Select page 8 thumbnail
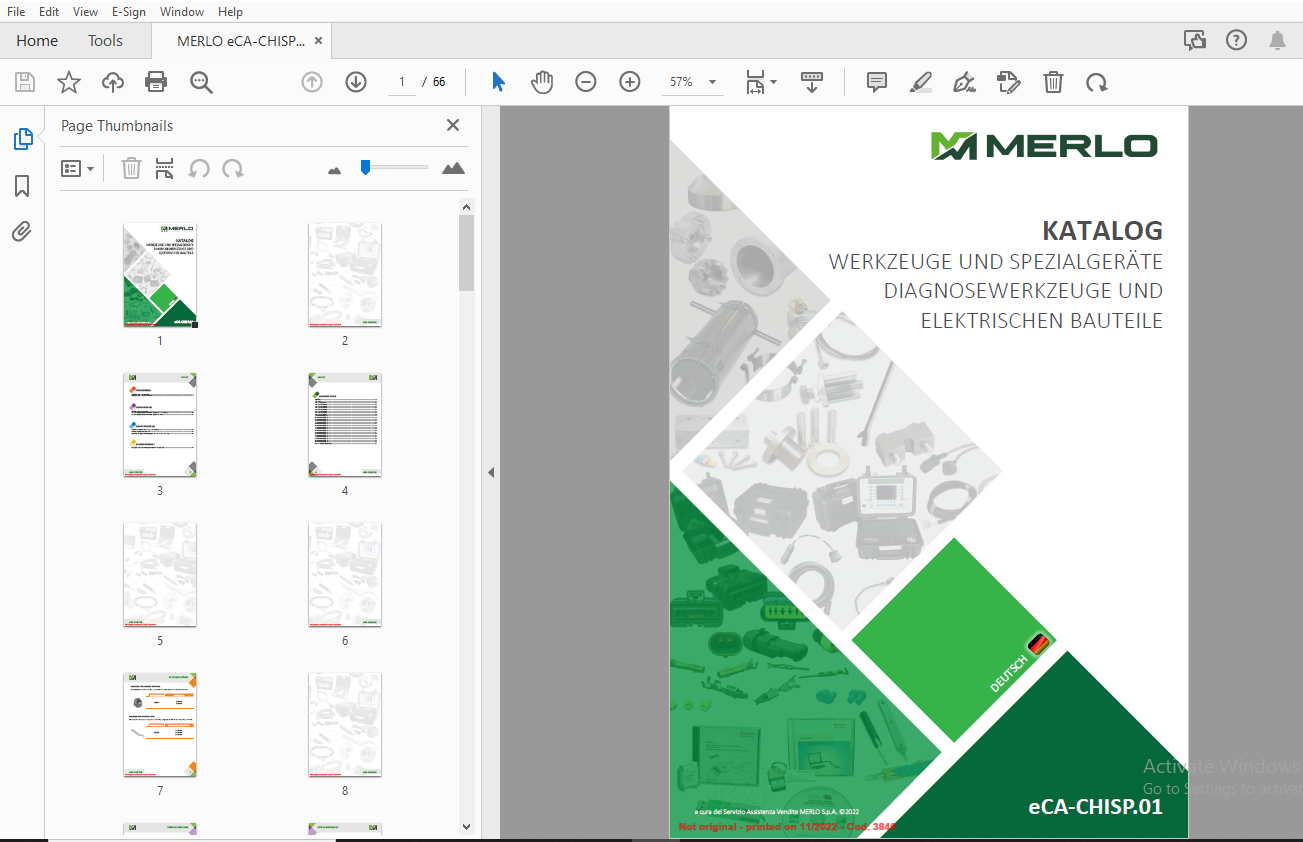The height and width of the screenshot is (842, 1303). click(345, 725)
